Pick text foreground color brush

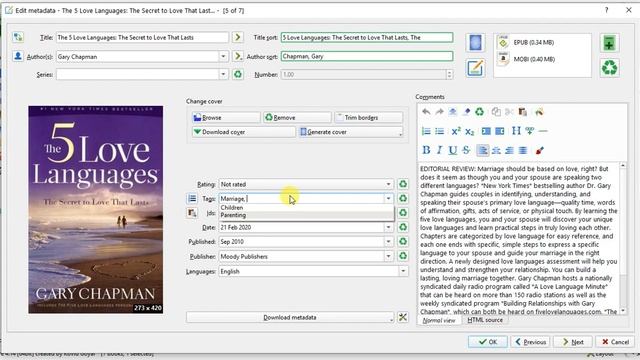(540, 150)
